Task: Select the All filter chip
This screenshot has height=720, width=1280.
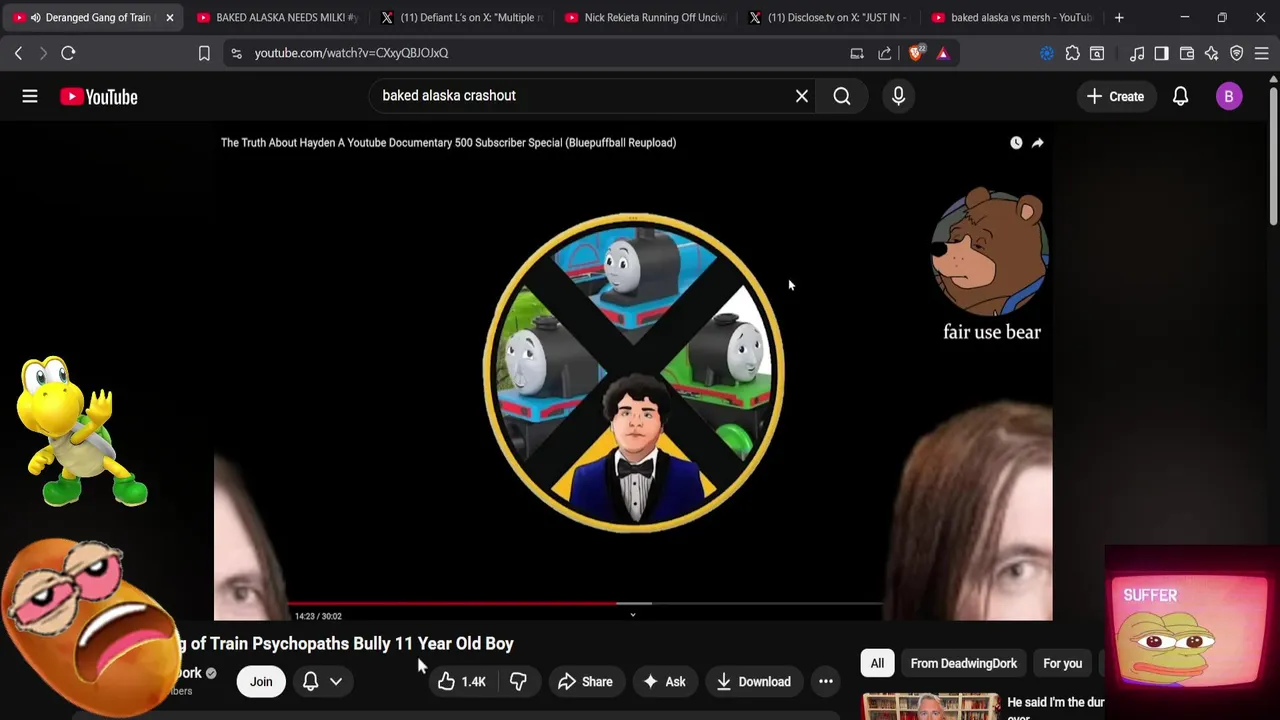Action: pyautogui.click(x=877, y=664)
